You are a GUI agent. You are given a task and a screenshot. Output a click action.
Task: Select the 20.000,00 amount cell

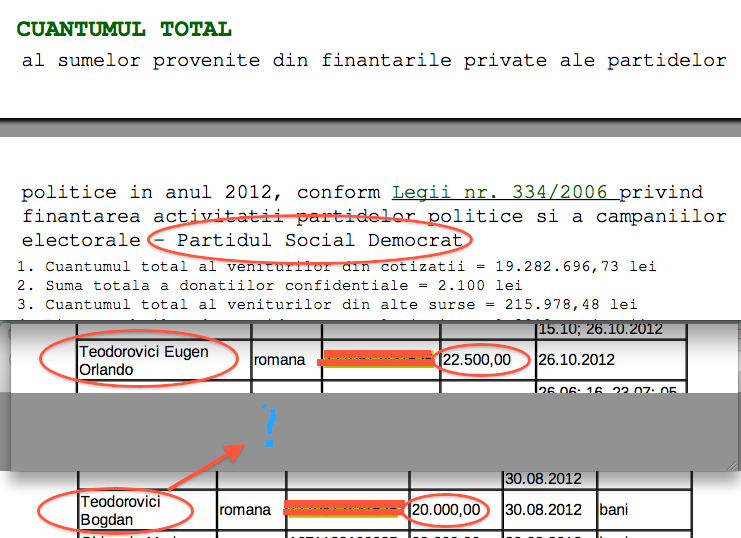(x=445, y=510)
